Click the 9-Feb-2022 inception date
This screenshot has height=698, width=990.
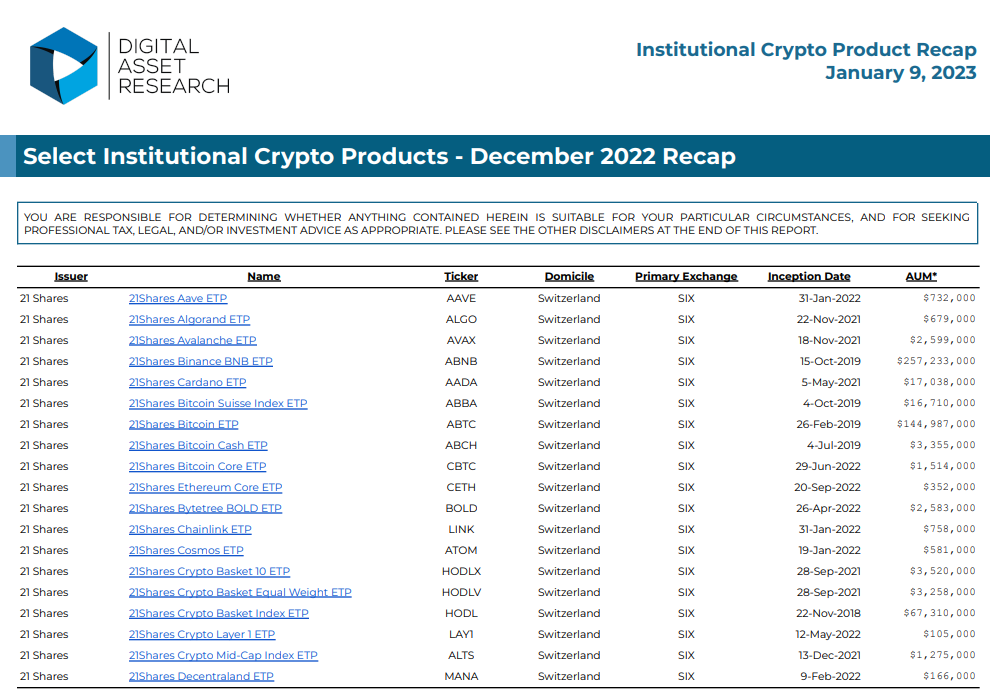[x=830, y=676]
